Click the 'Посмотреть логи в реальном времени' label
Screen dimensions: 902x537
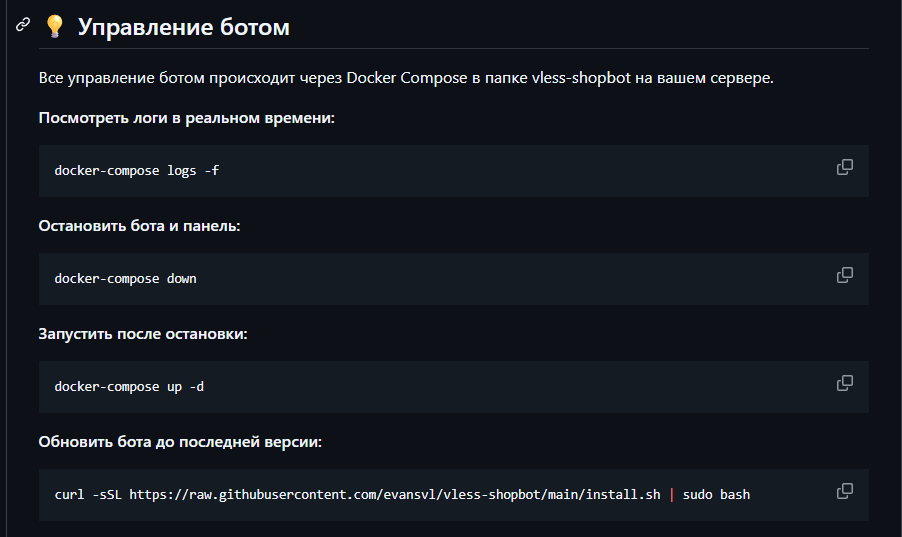click(x=186, y=118)
